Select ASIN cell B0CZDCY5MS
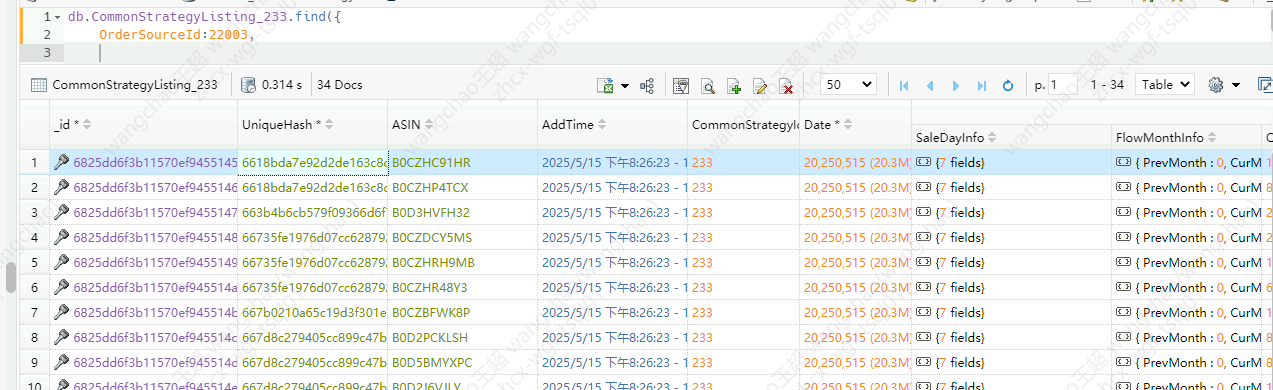The height and width of the screenshot is (390, 1273). pyautogui.click(x=463, y=237)
